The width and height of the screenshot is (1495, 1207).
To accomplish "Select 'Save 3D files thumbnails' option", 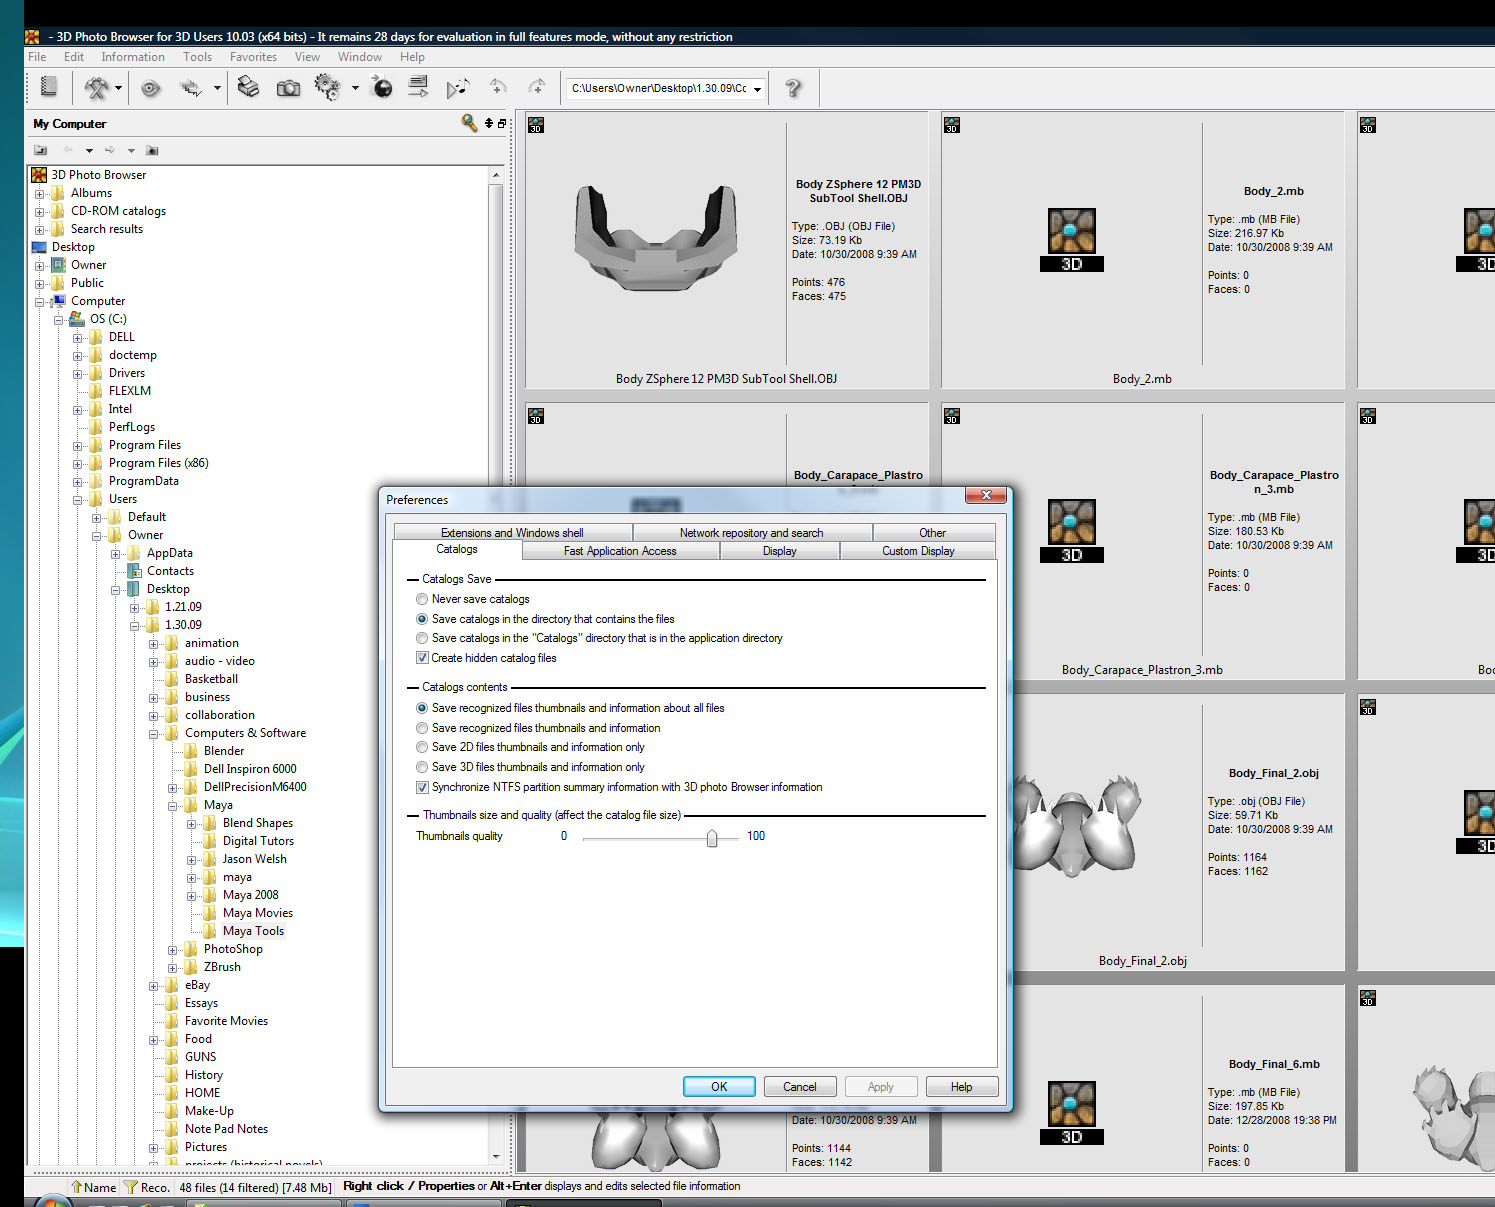I will pyautogui.click(x=422, y=767).
